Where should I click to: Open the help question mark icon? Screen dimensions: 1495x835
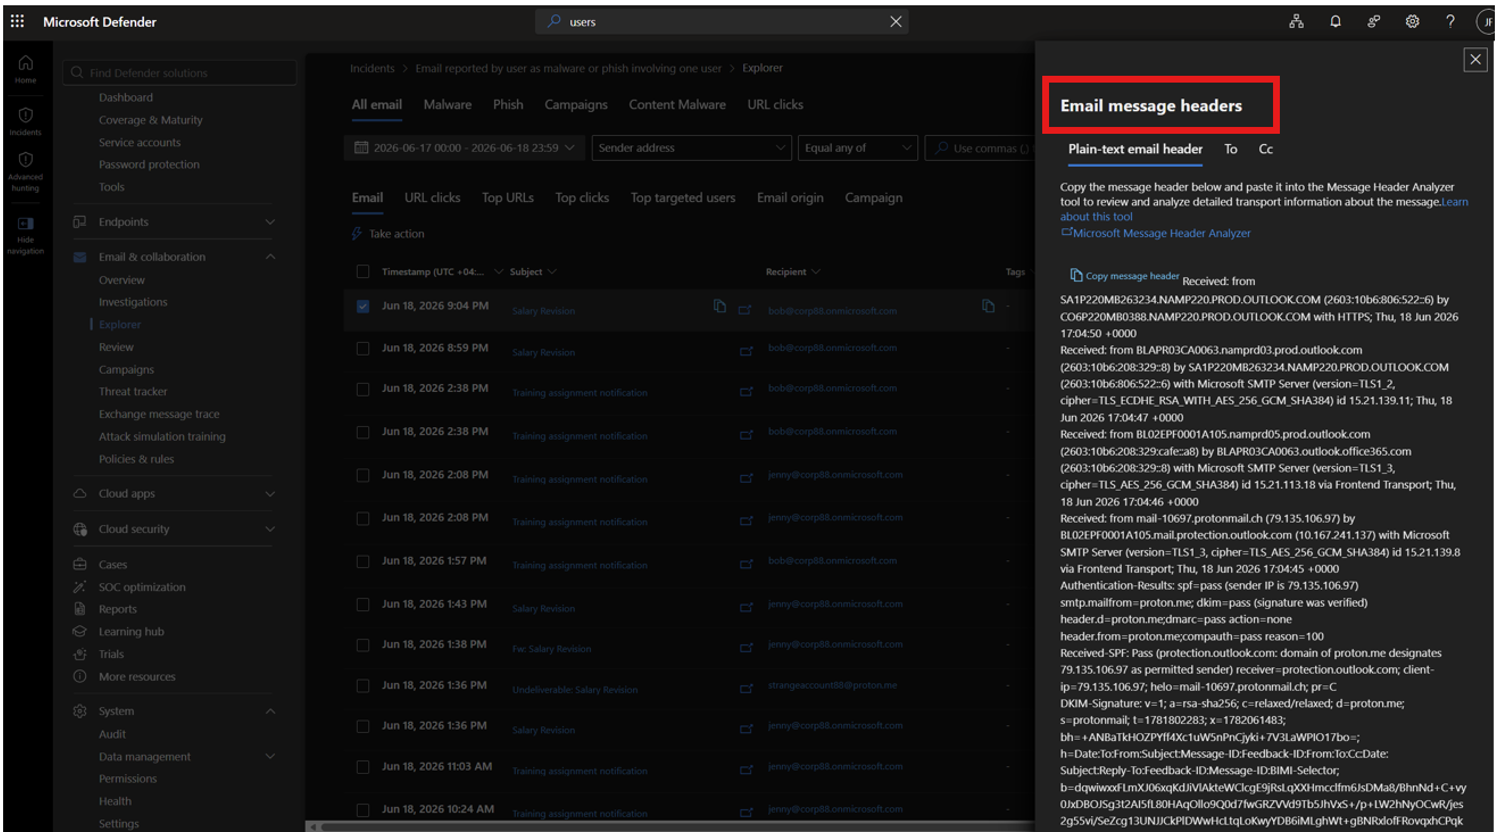click(1450, 21)
